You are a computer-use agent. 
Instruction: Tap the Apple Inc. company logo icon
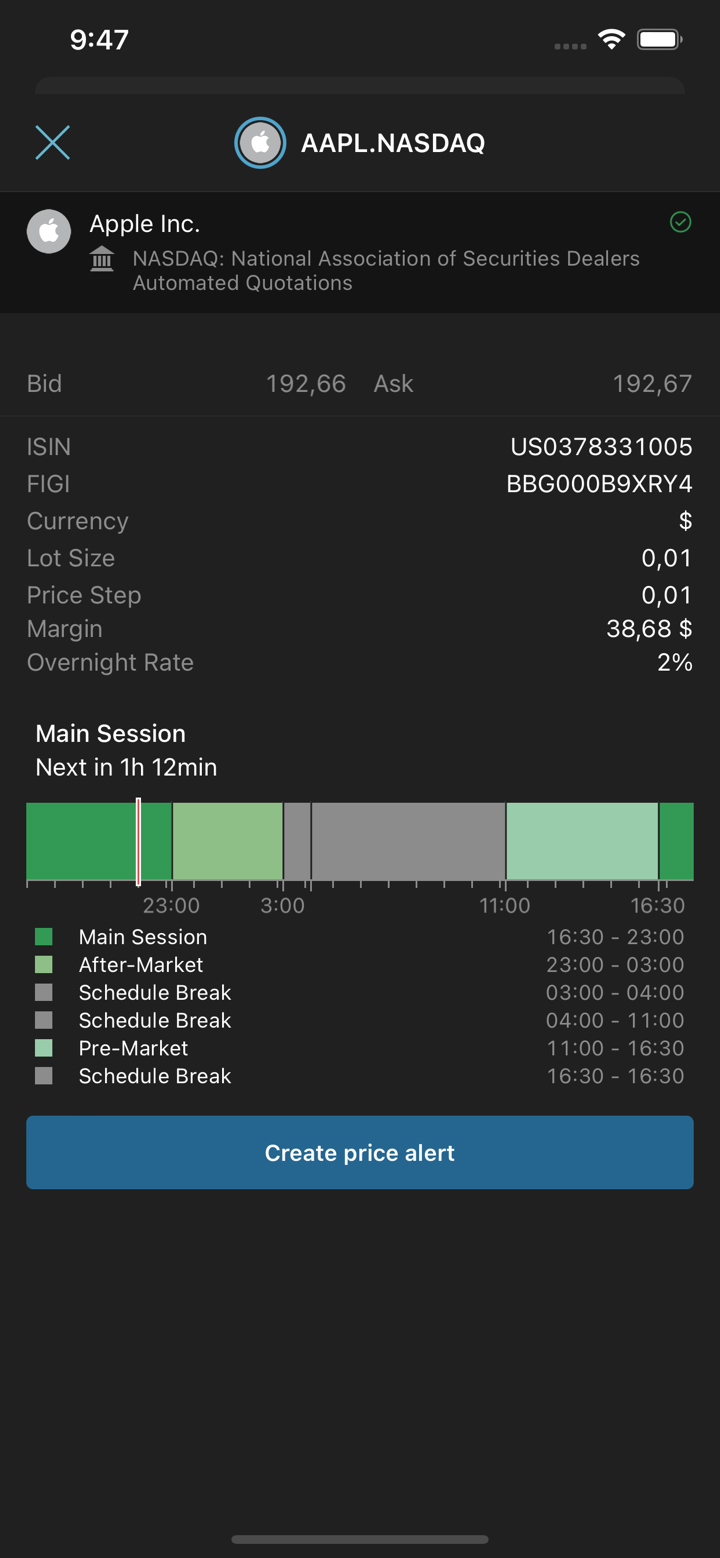click(x=49, y=232)
